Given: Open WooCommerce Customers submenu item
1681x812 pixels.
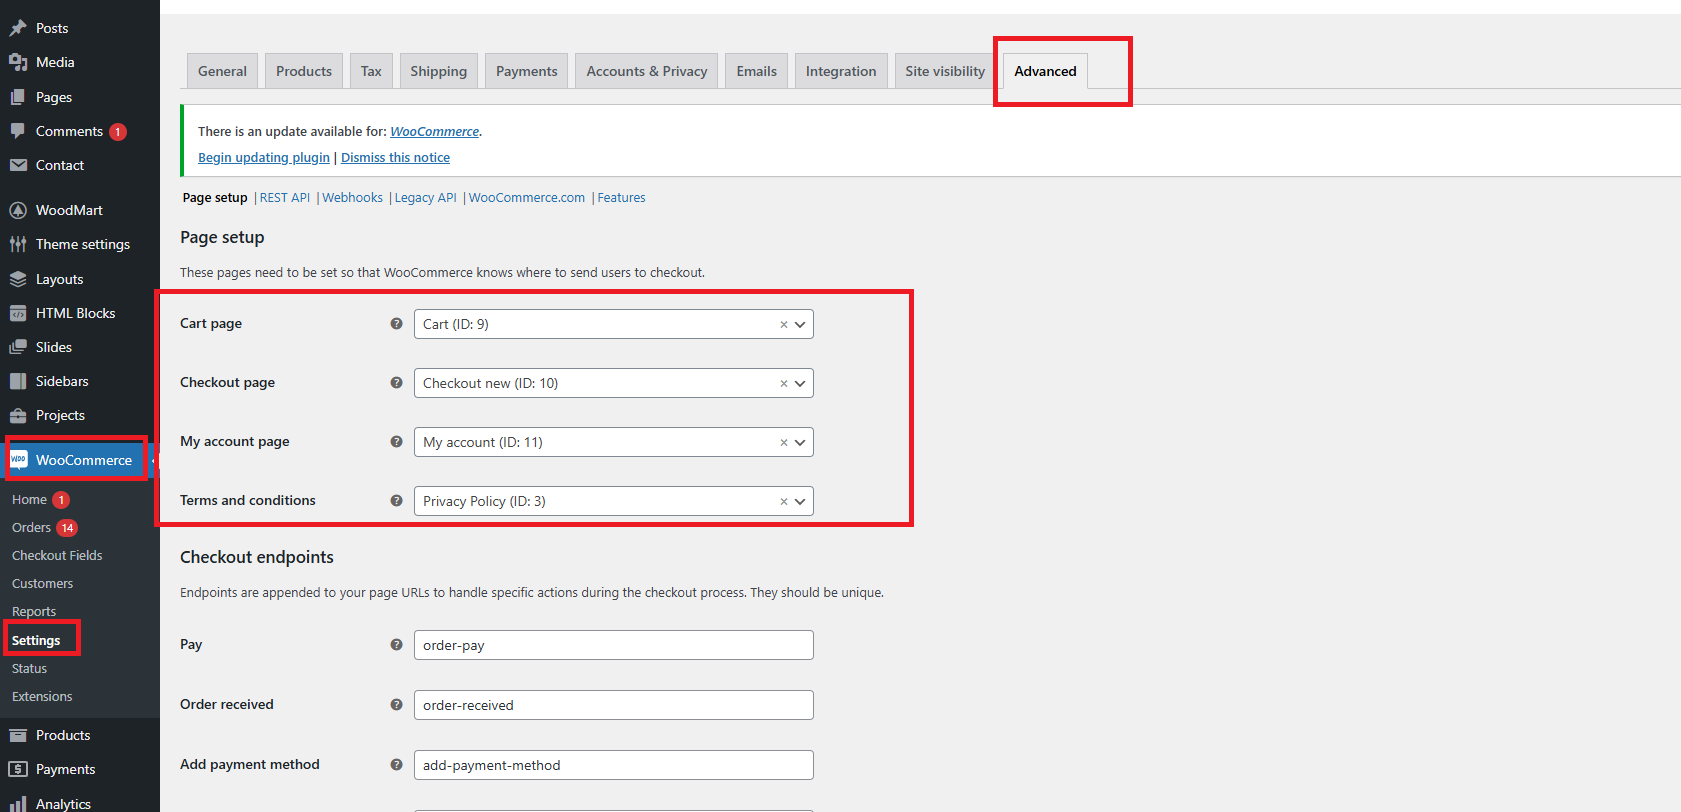Looking at the screenshot, I should [42, 583].
